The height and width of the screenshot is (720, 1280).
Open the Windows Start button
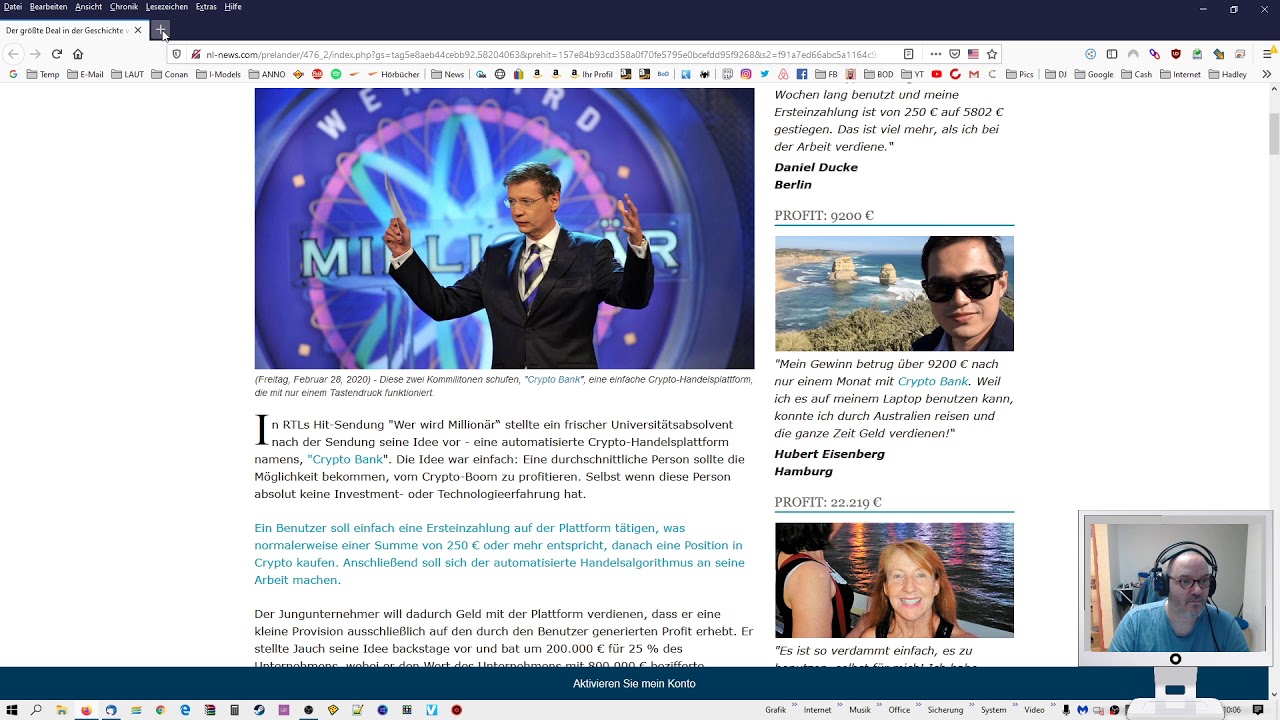pyautogui.click(x=12, y=710)
